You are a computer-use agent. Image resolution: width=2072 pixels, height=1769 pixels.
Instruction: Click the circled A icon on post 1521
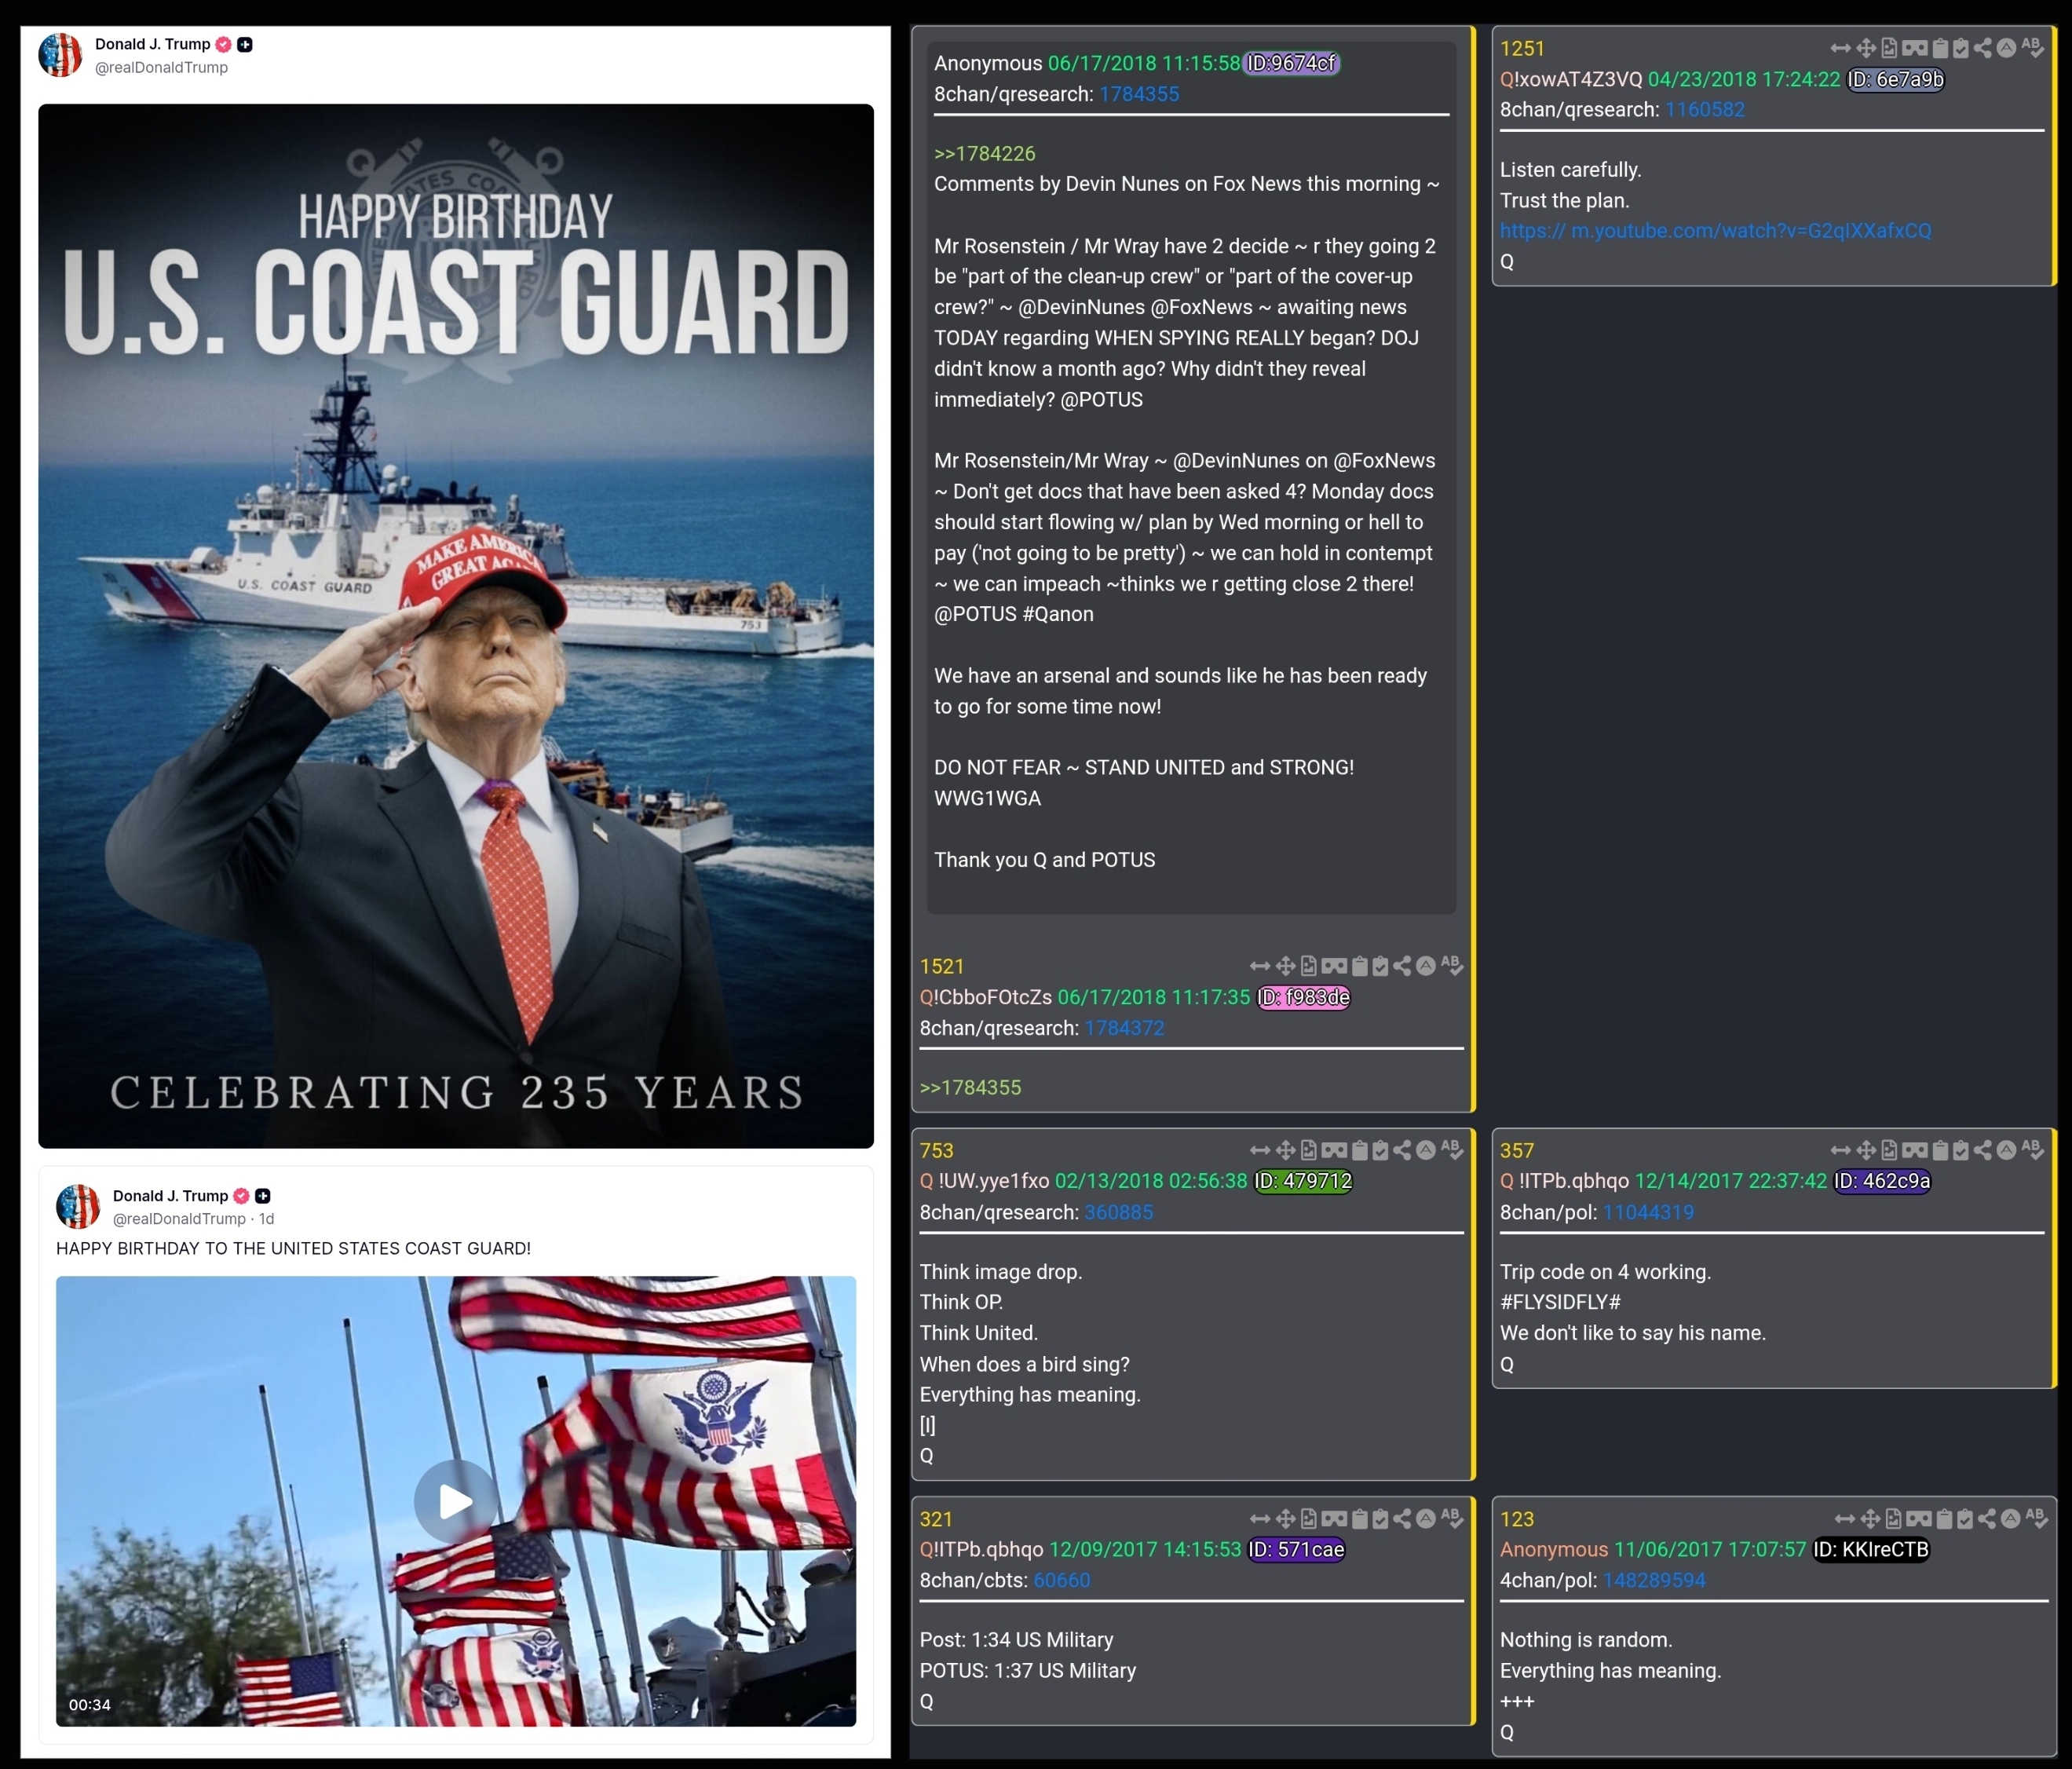pyautogui.click(x=1426, y=966)
